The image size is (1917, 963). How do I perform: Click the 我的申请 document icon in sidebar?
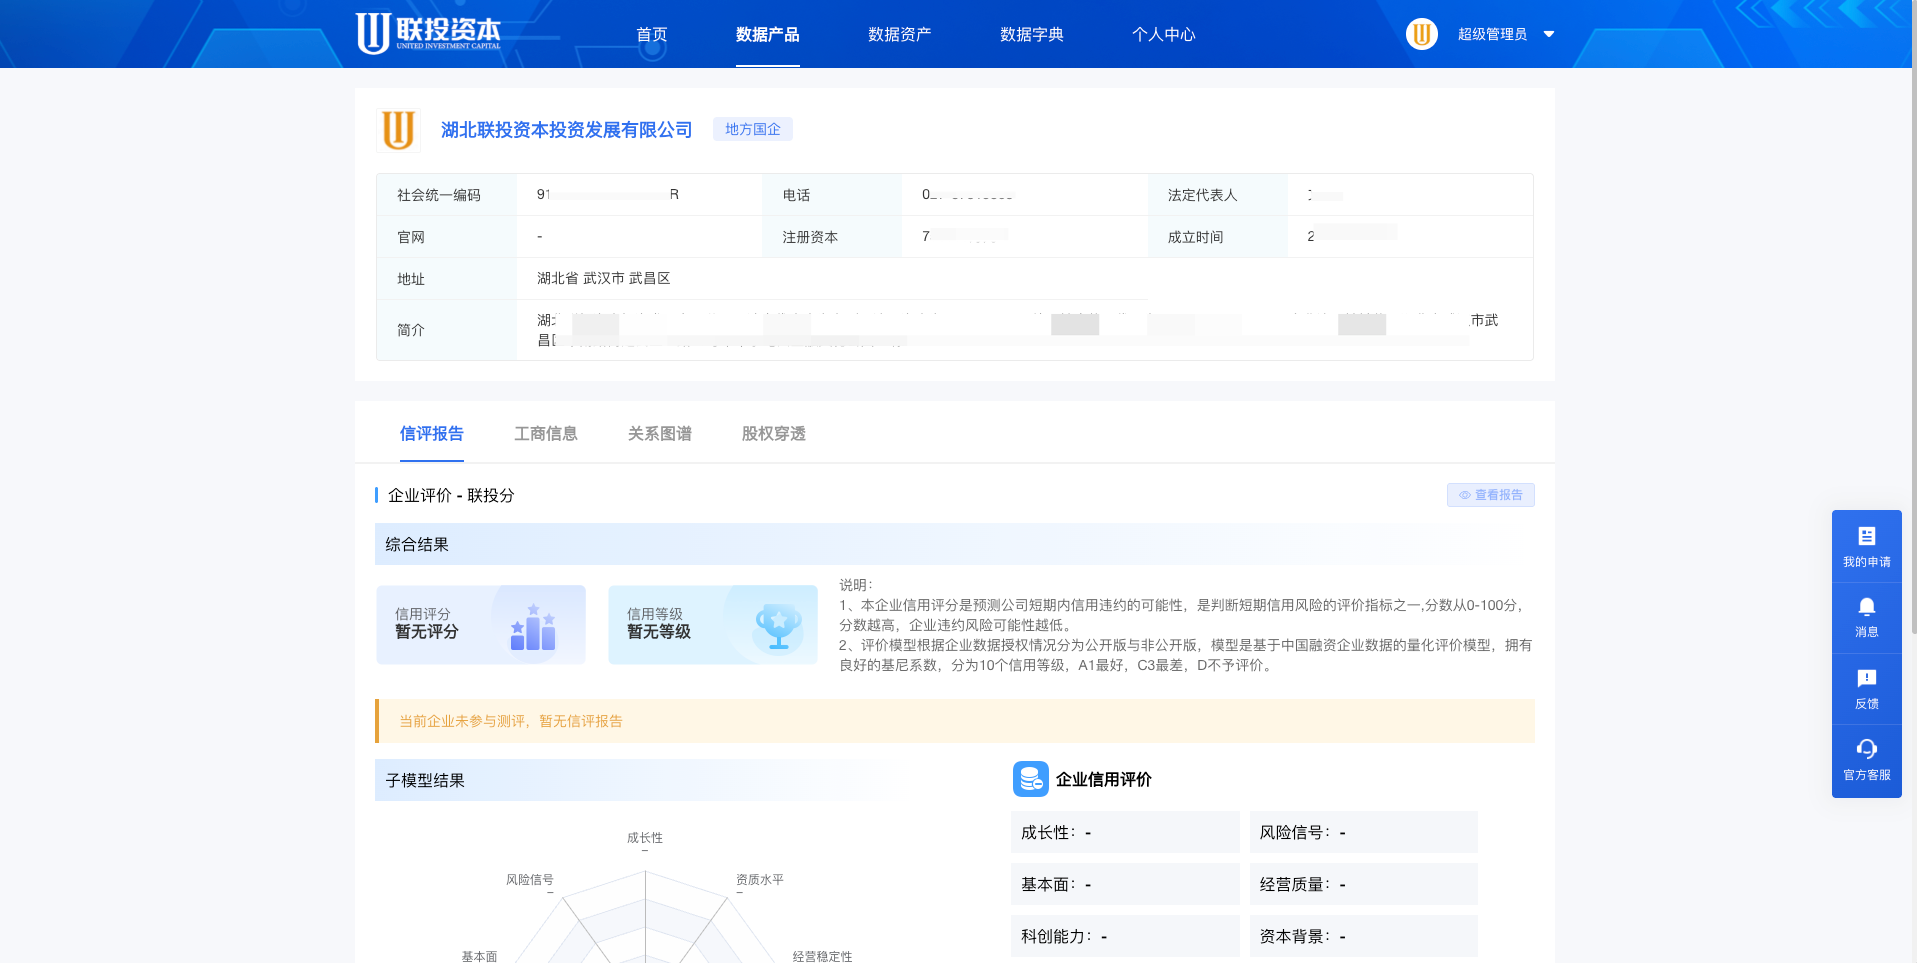click(1867, 536)
